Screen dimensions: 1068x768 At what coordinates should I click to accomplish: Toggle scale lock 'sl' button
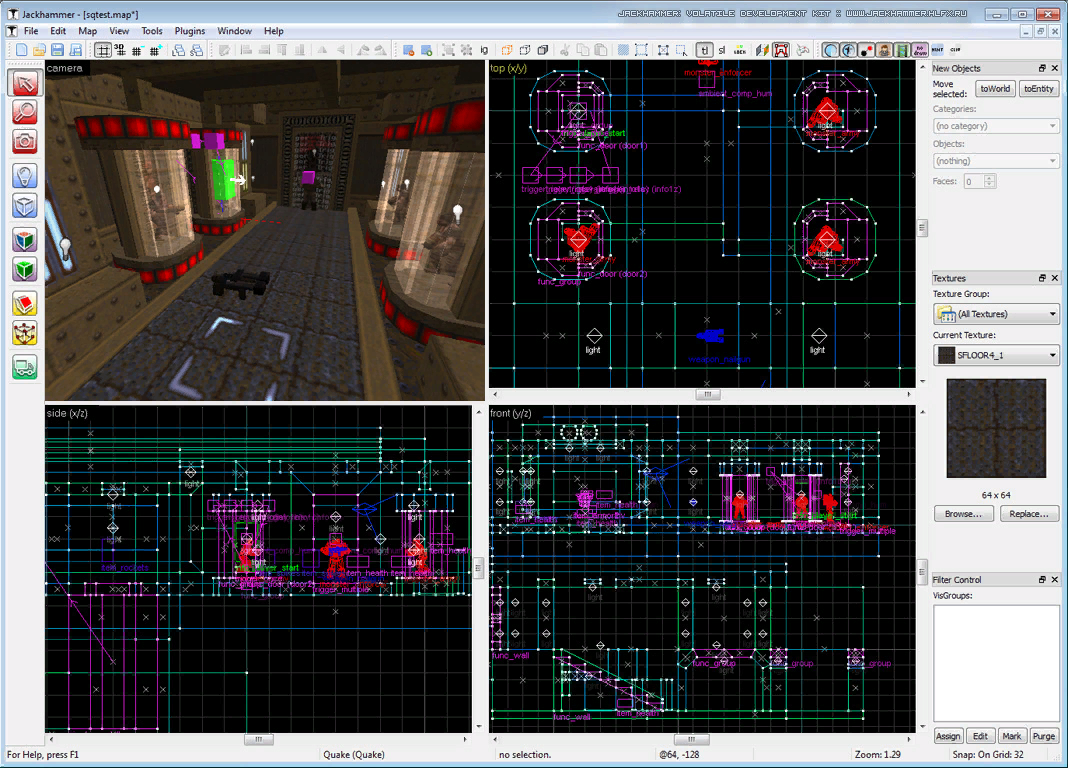722,50
